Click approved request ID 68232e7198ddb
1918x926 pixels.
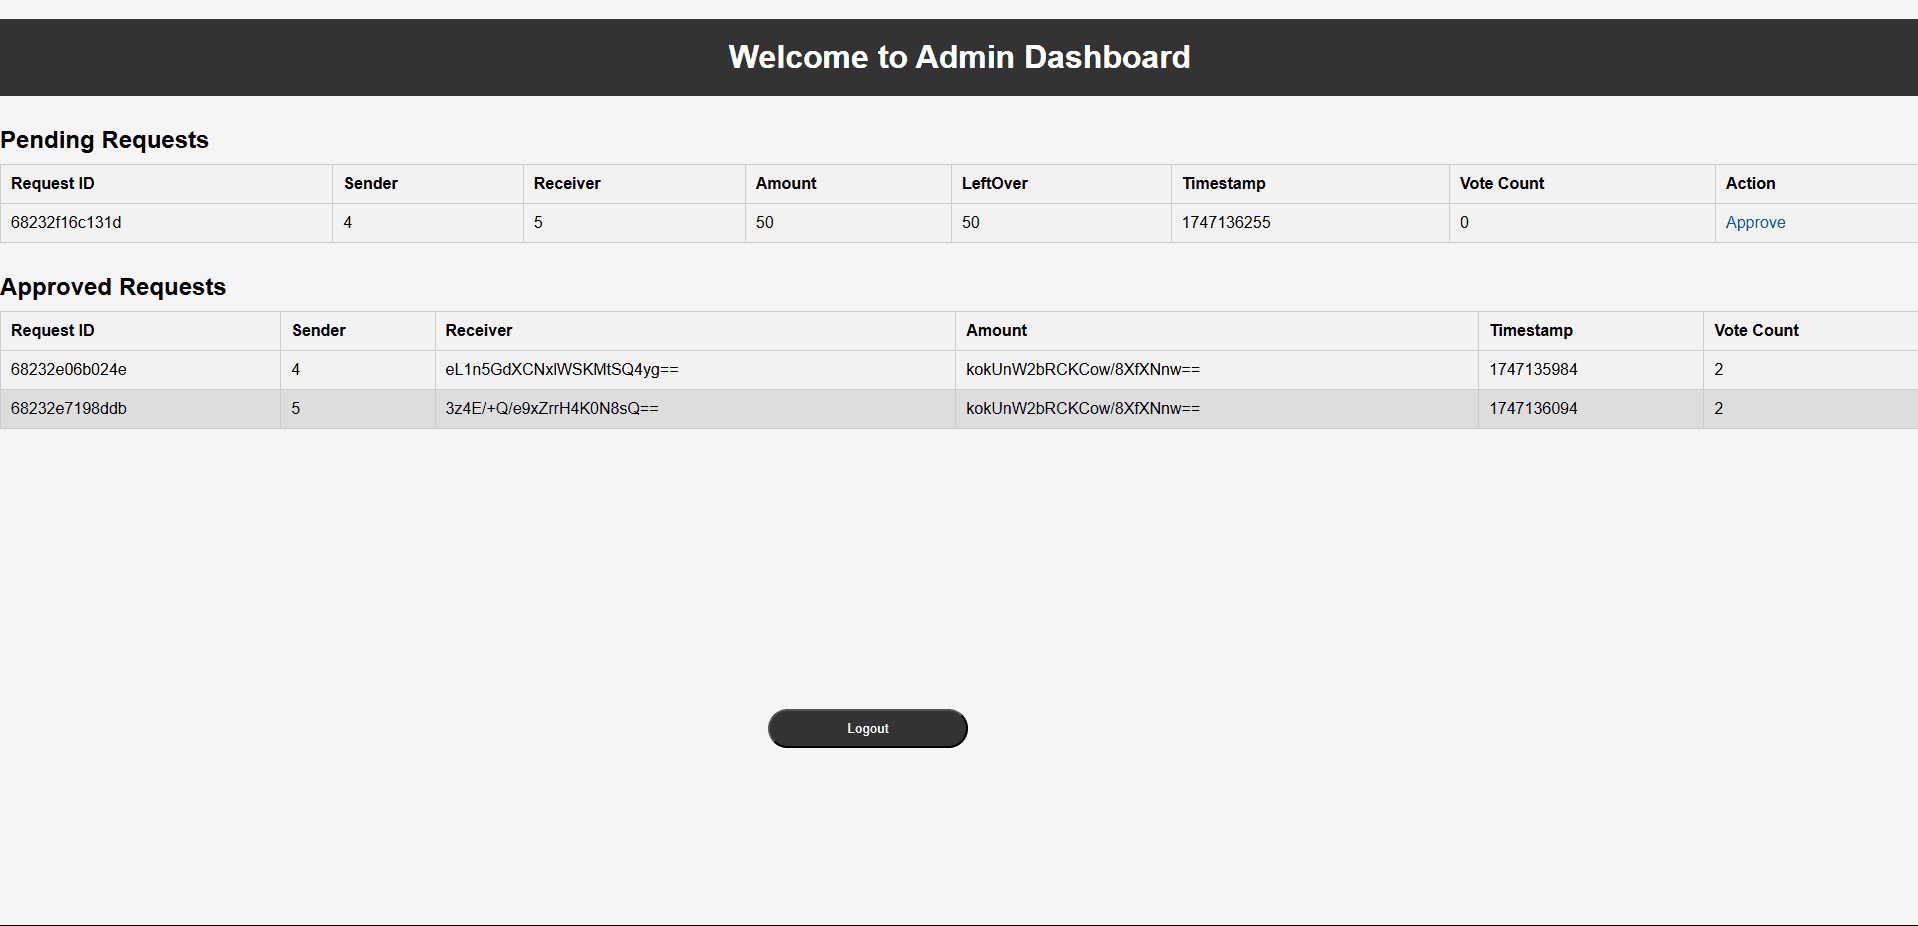point(69,409)
